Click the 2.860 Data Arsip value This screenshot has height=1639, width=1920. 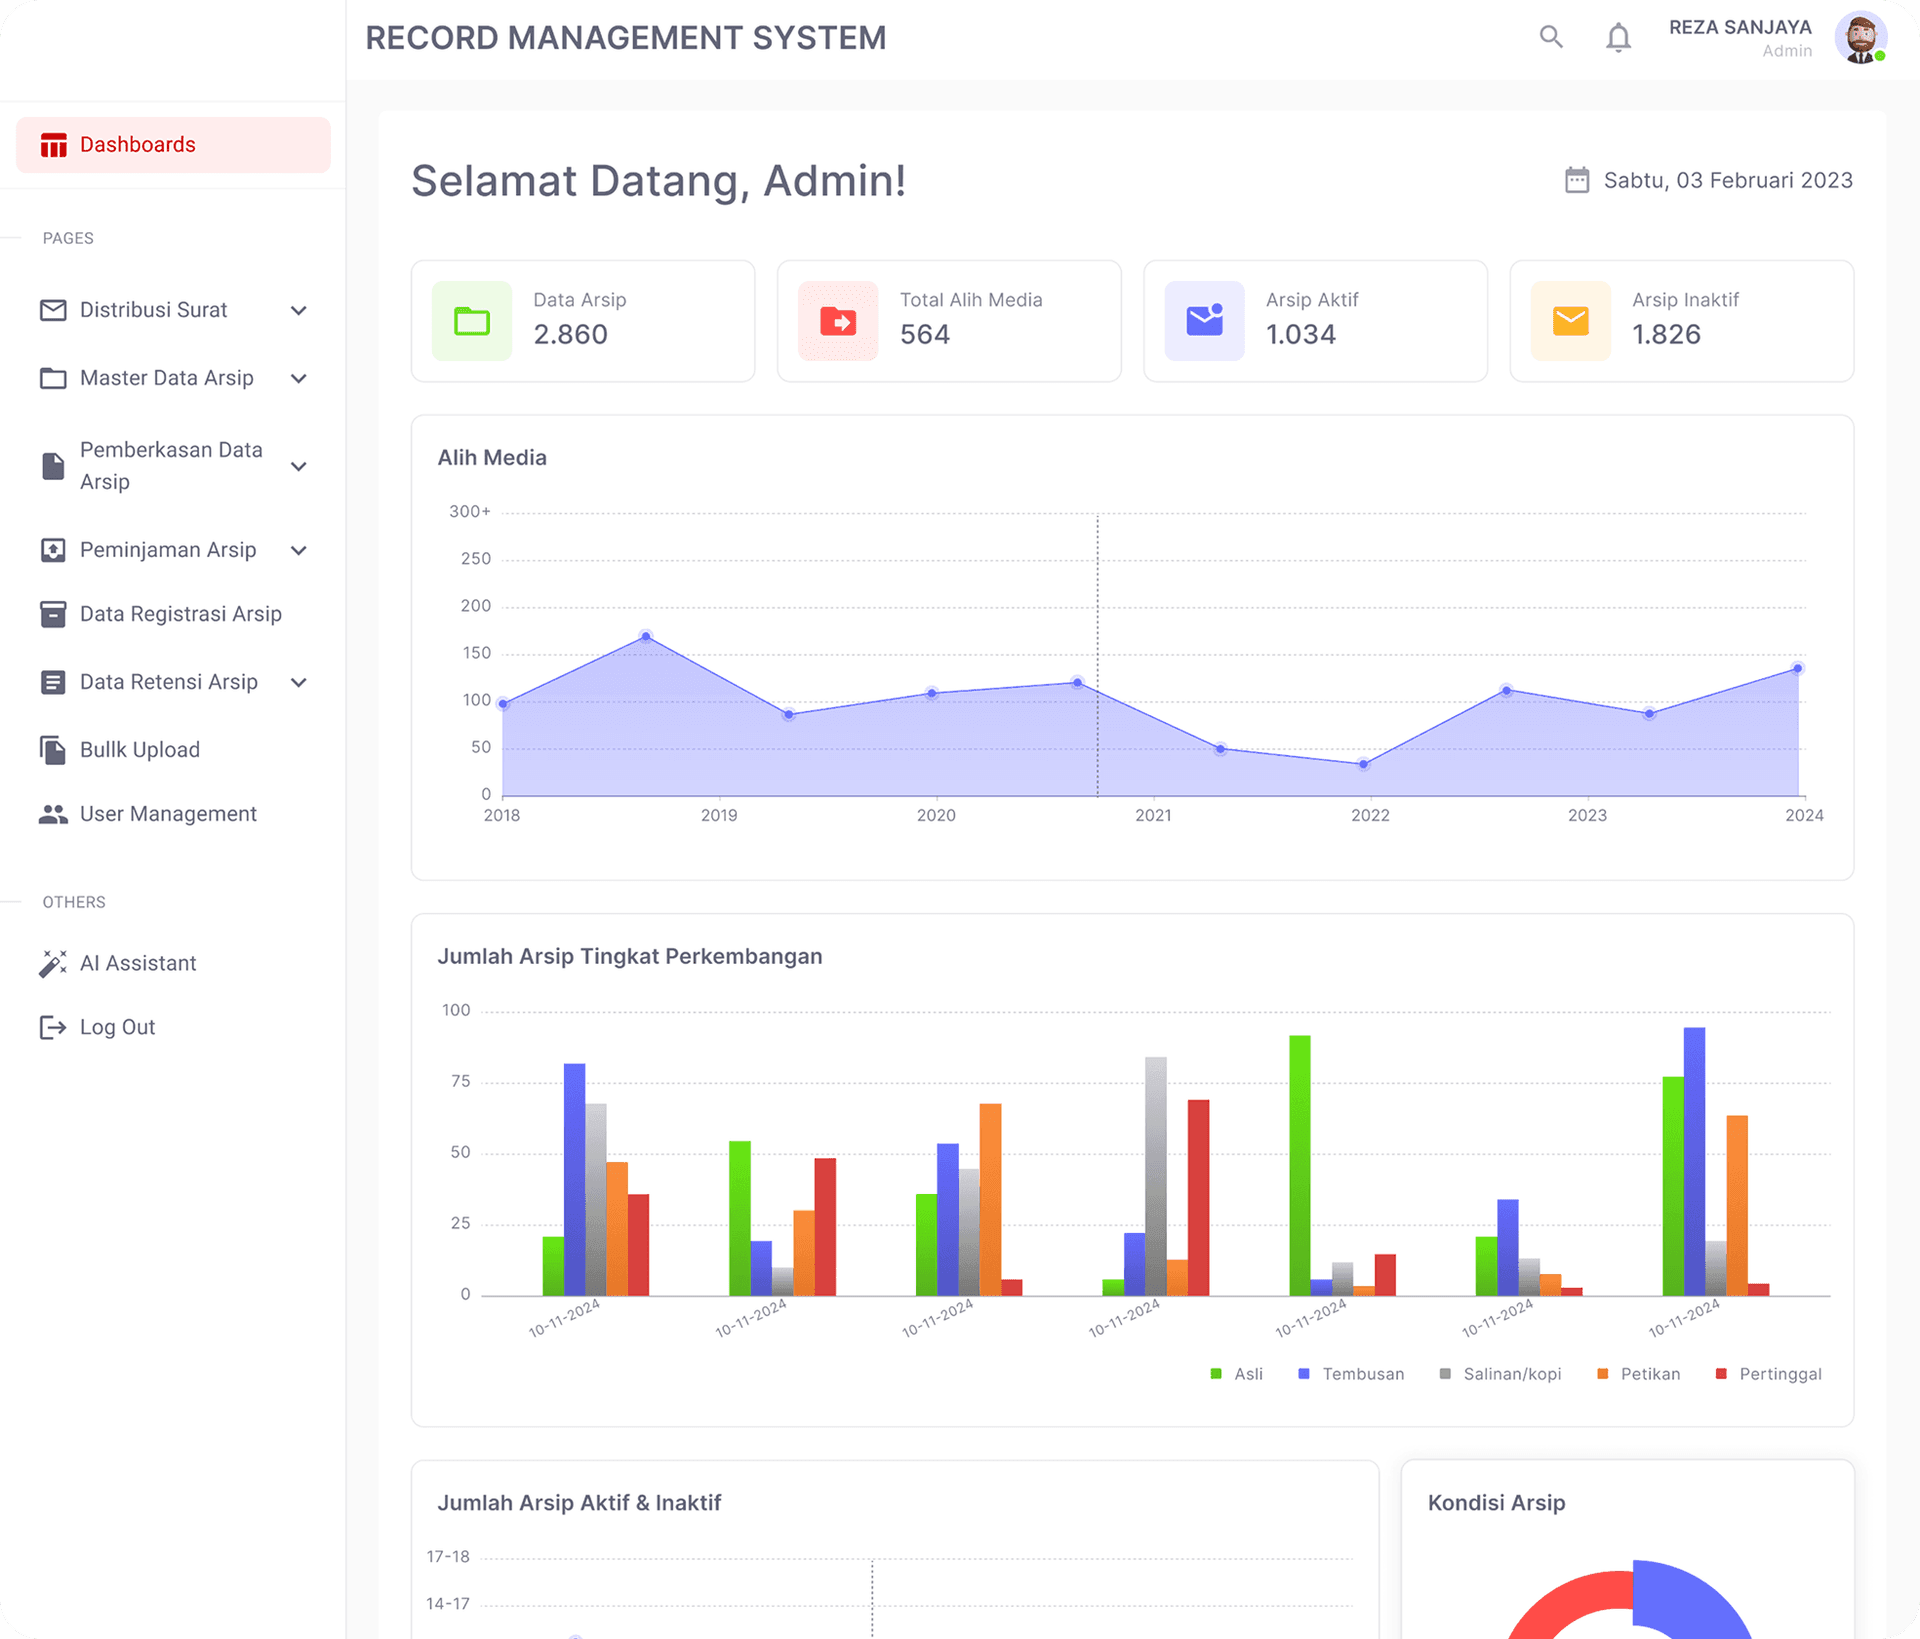570,335
